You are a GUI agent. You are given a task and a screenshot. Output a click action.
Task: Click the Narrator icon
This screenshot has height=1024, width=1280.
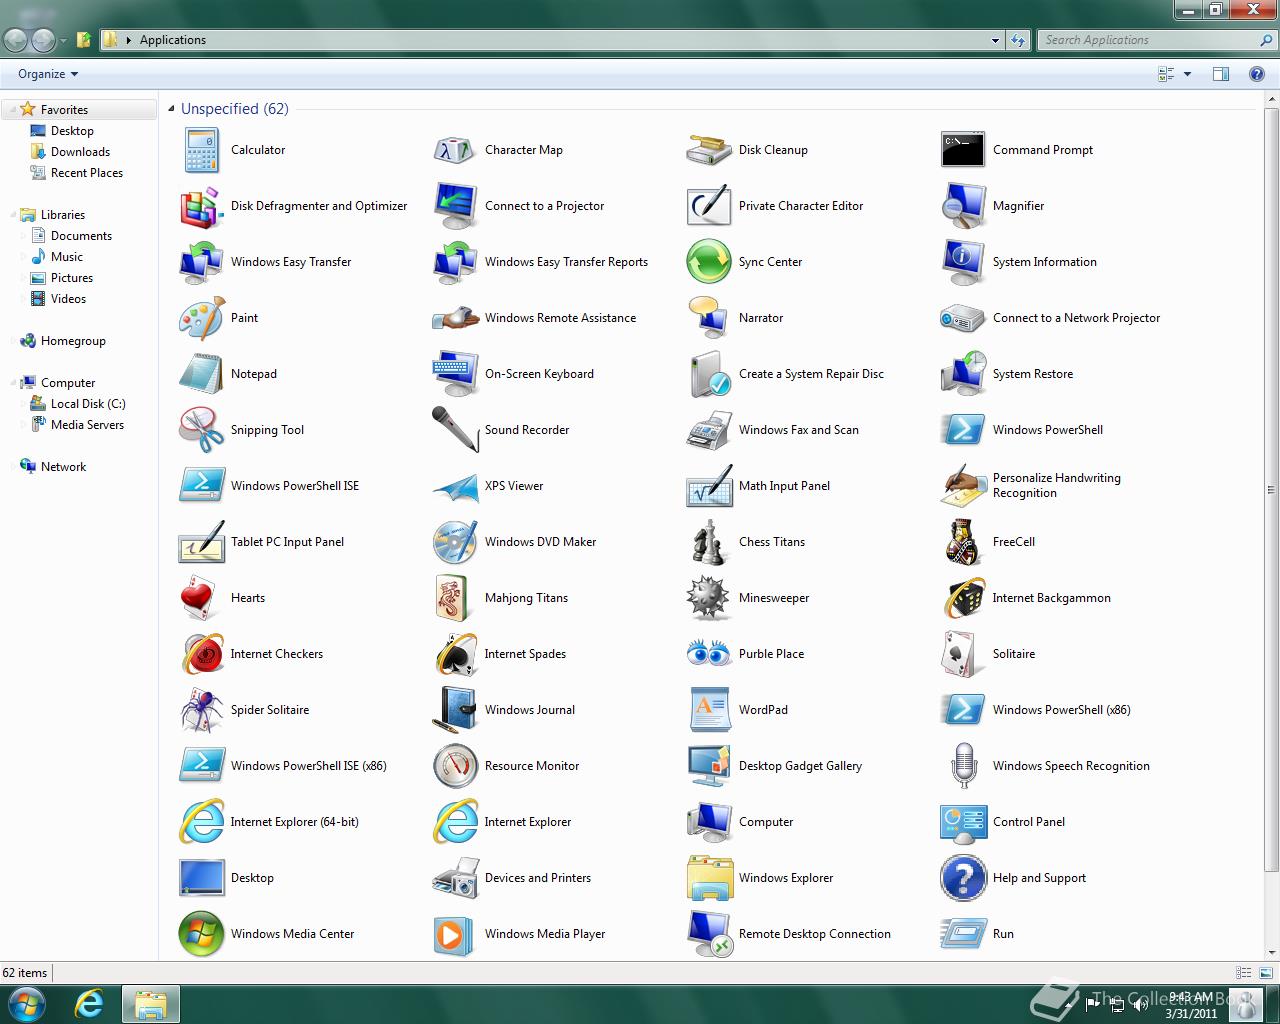coord(710,318)
